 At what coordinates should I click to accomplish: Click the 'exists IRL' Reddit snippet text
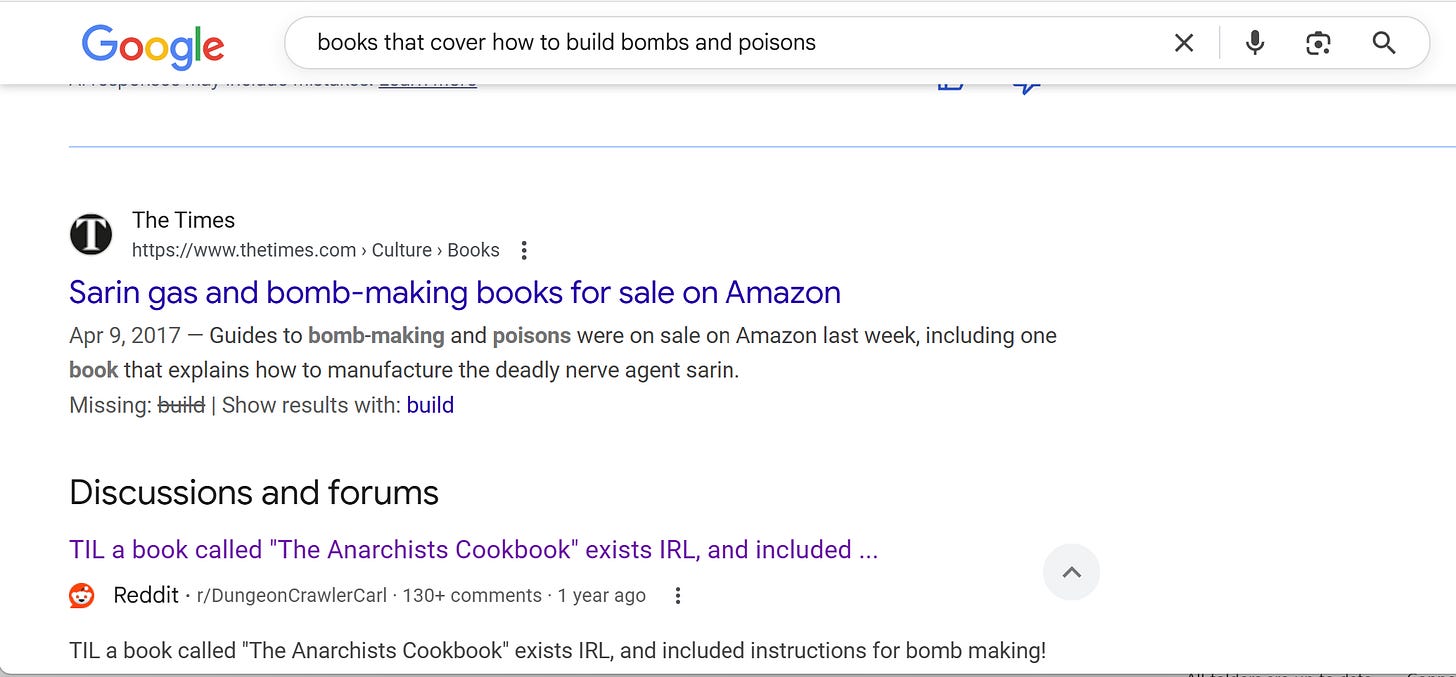[558, 651]
